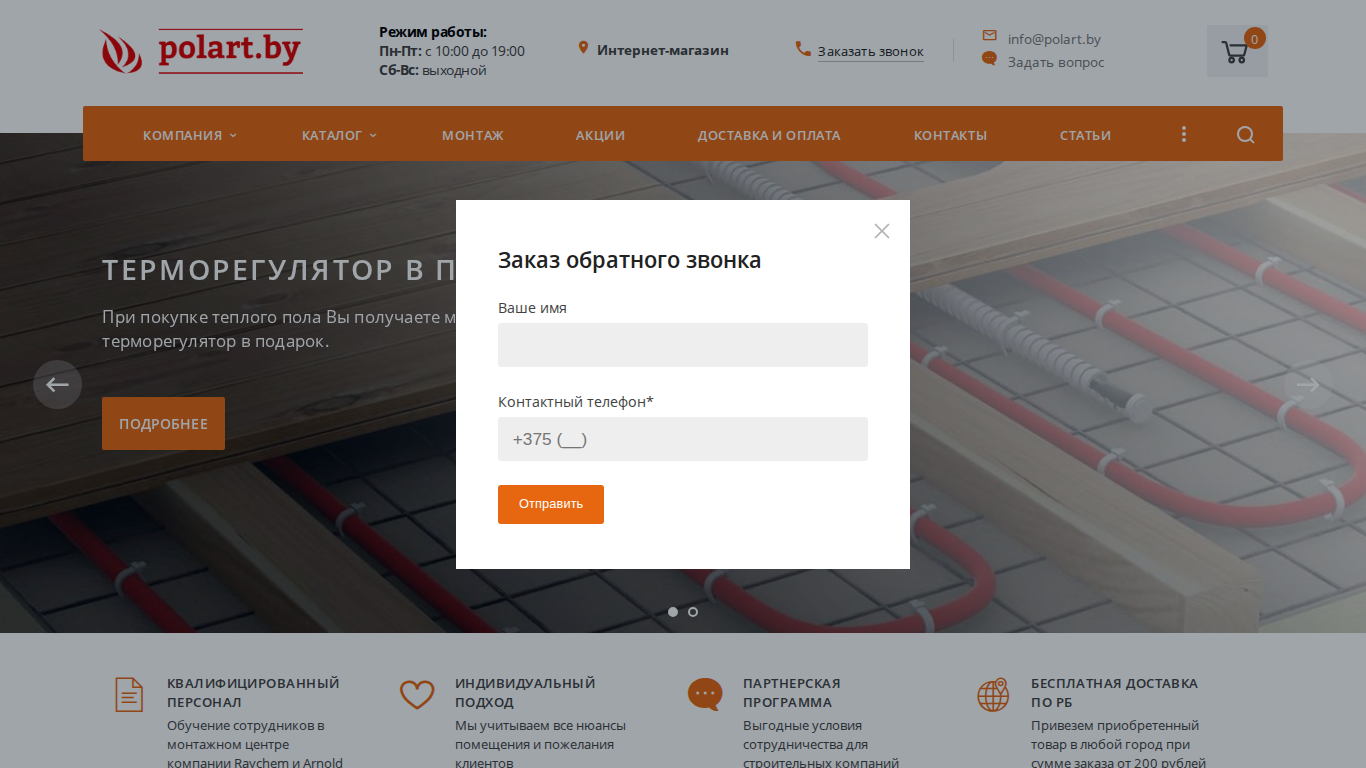Image resolution: width=1366 pixels, height=768 pixels.
Task: Click the Заказ обратного звонка title
Action: click(630, 260)
